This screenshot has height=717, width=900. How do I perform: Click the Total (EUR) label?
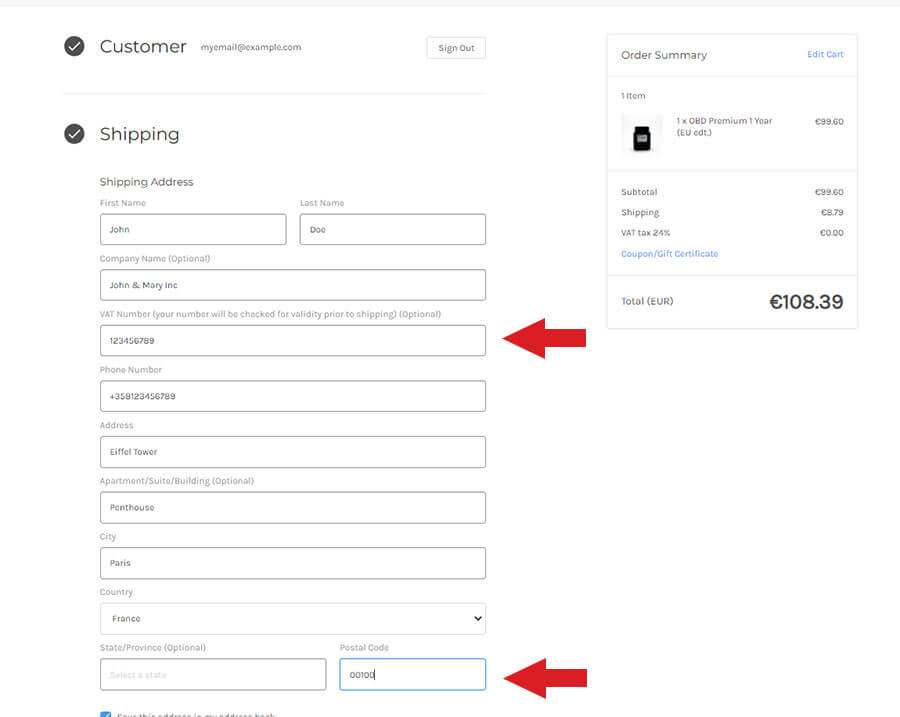pyautogui.click(x=647, y=301)
